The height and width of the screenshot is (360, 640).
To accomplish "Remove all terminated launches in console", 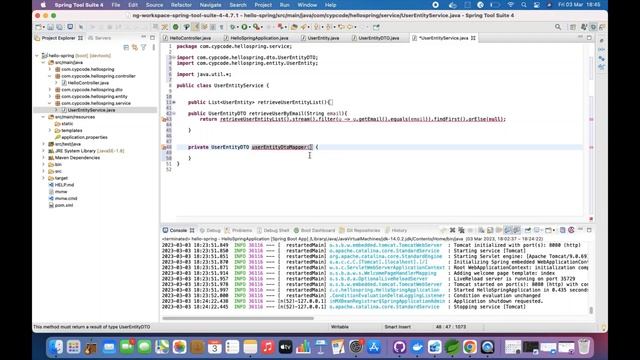I will [461, 230].
